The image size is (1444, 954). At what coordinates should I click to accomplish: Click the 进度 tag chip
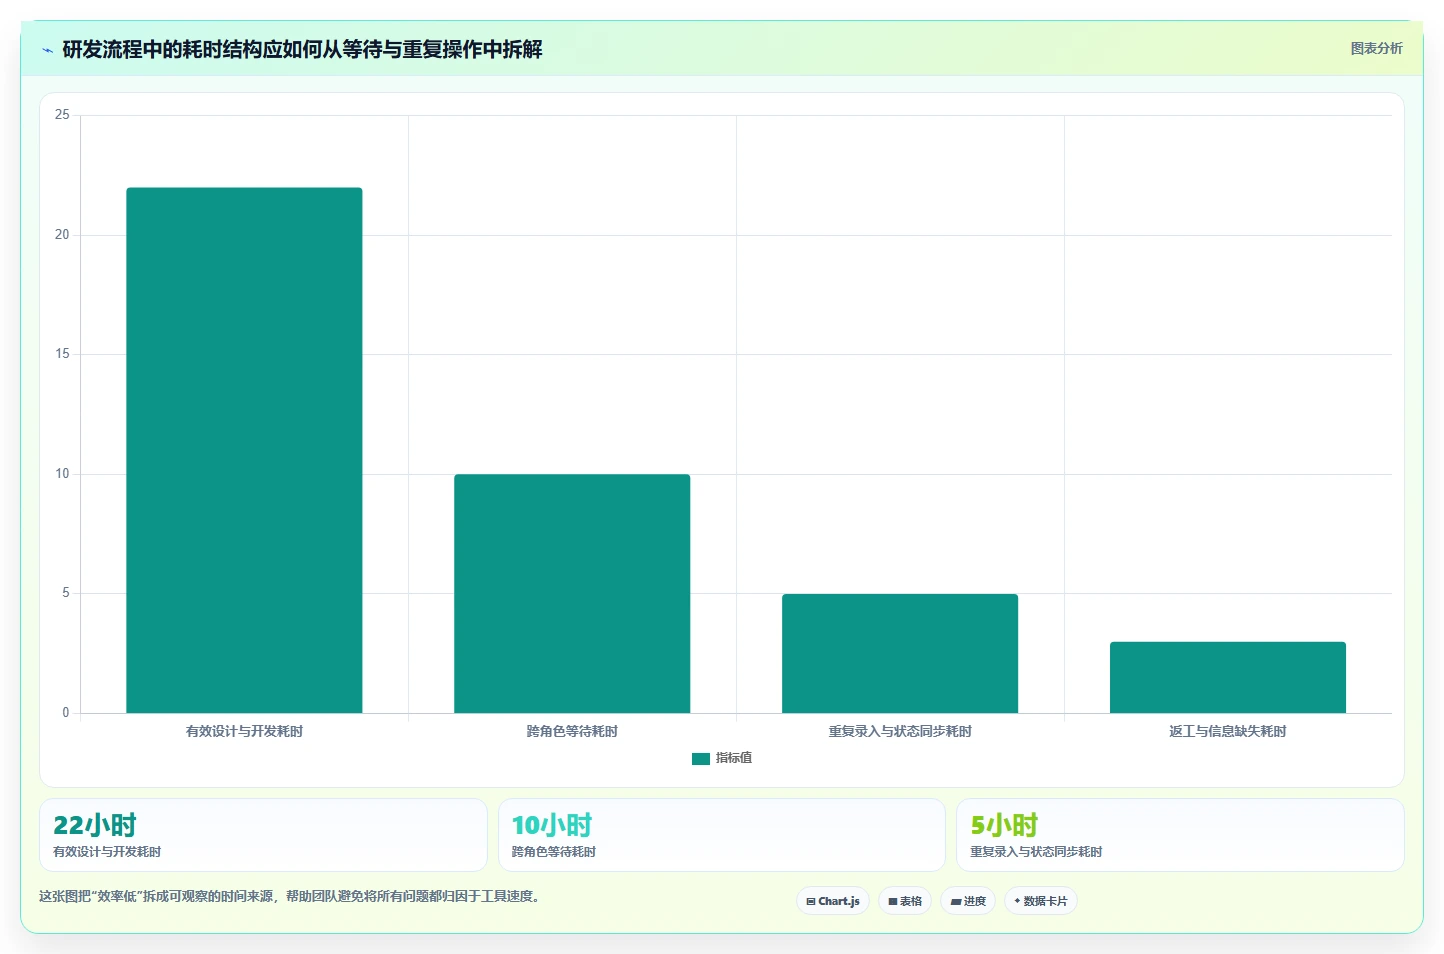968,901
